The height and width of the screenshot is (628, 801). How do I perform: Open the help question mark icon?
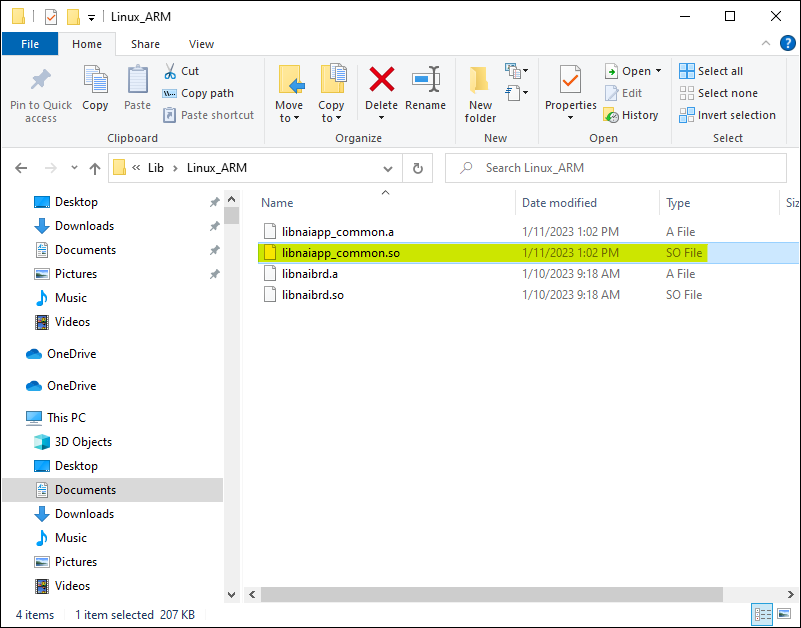click(787, 43)
